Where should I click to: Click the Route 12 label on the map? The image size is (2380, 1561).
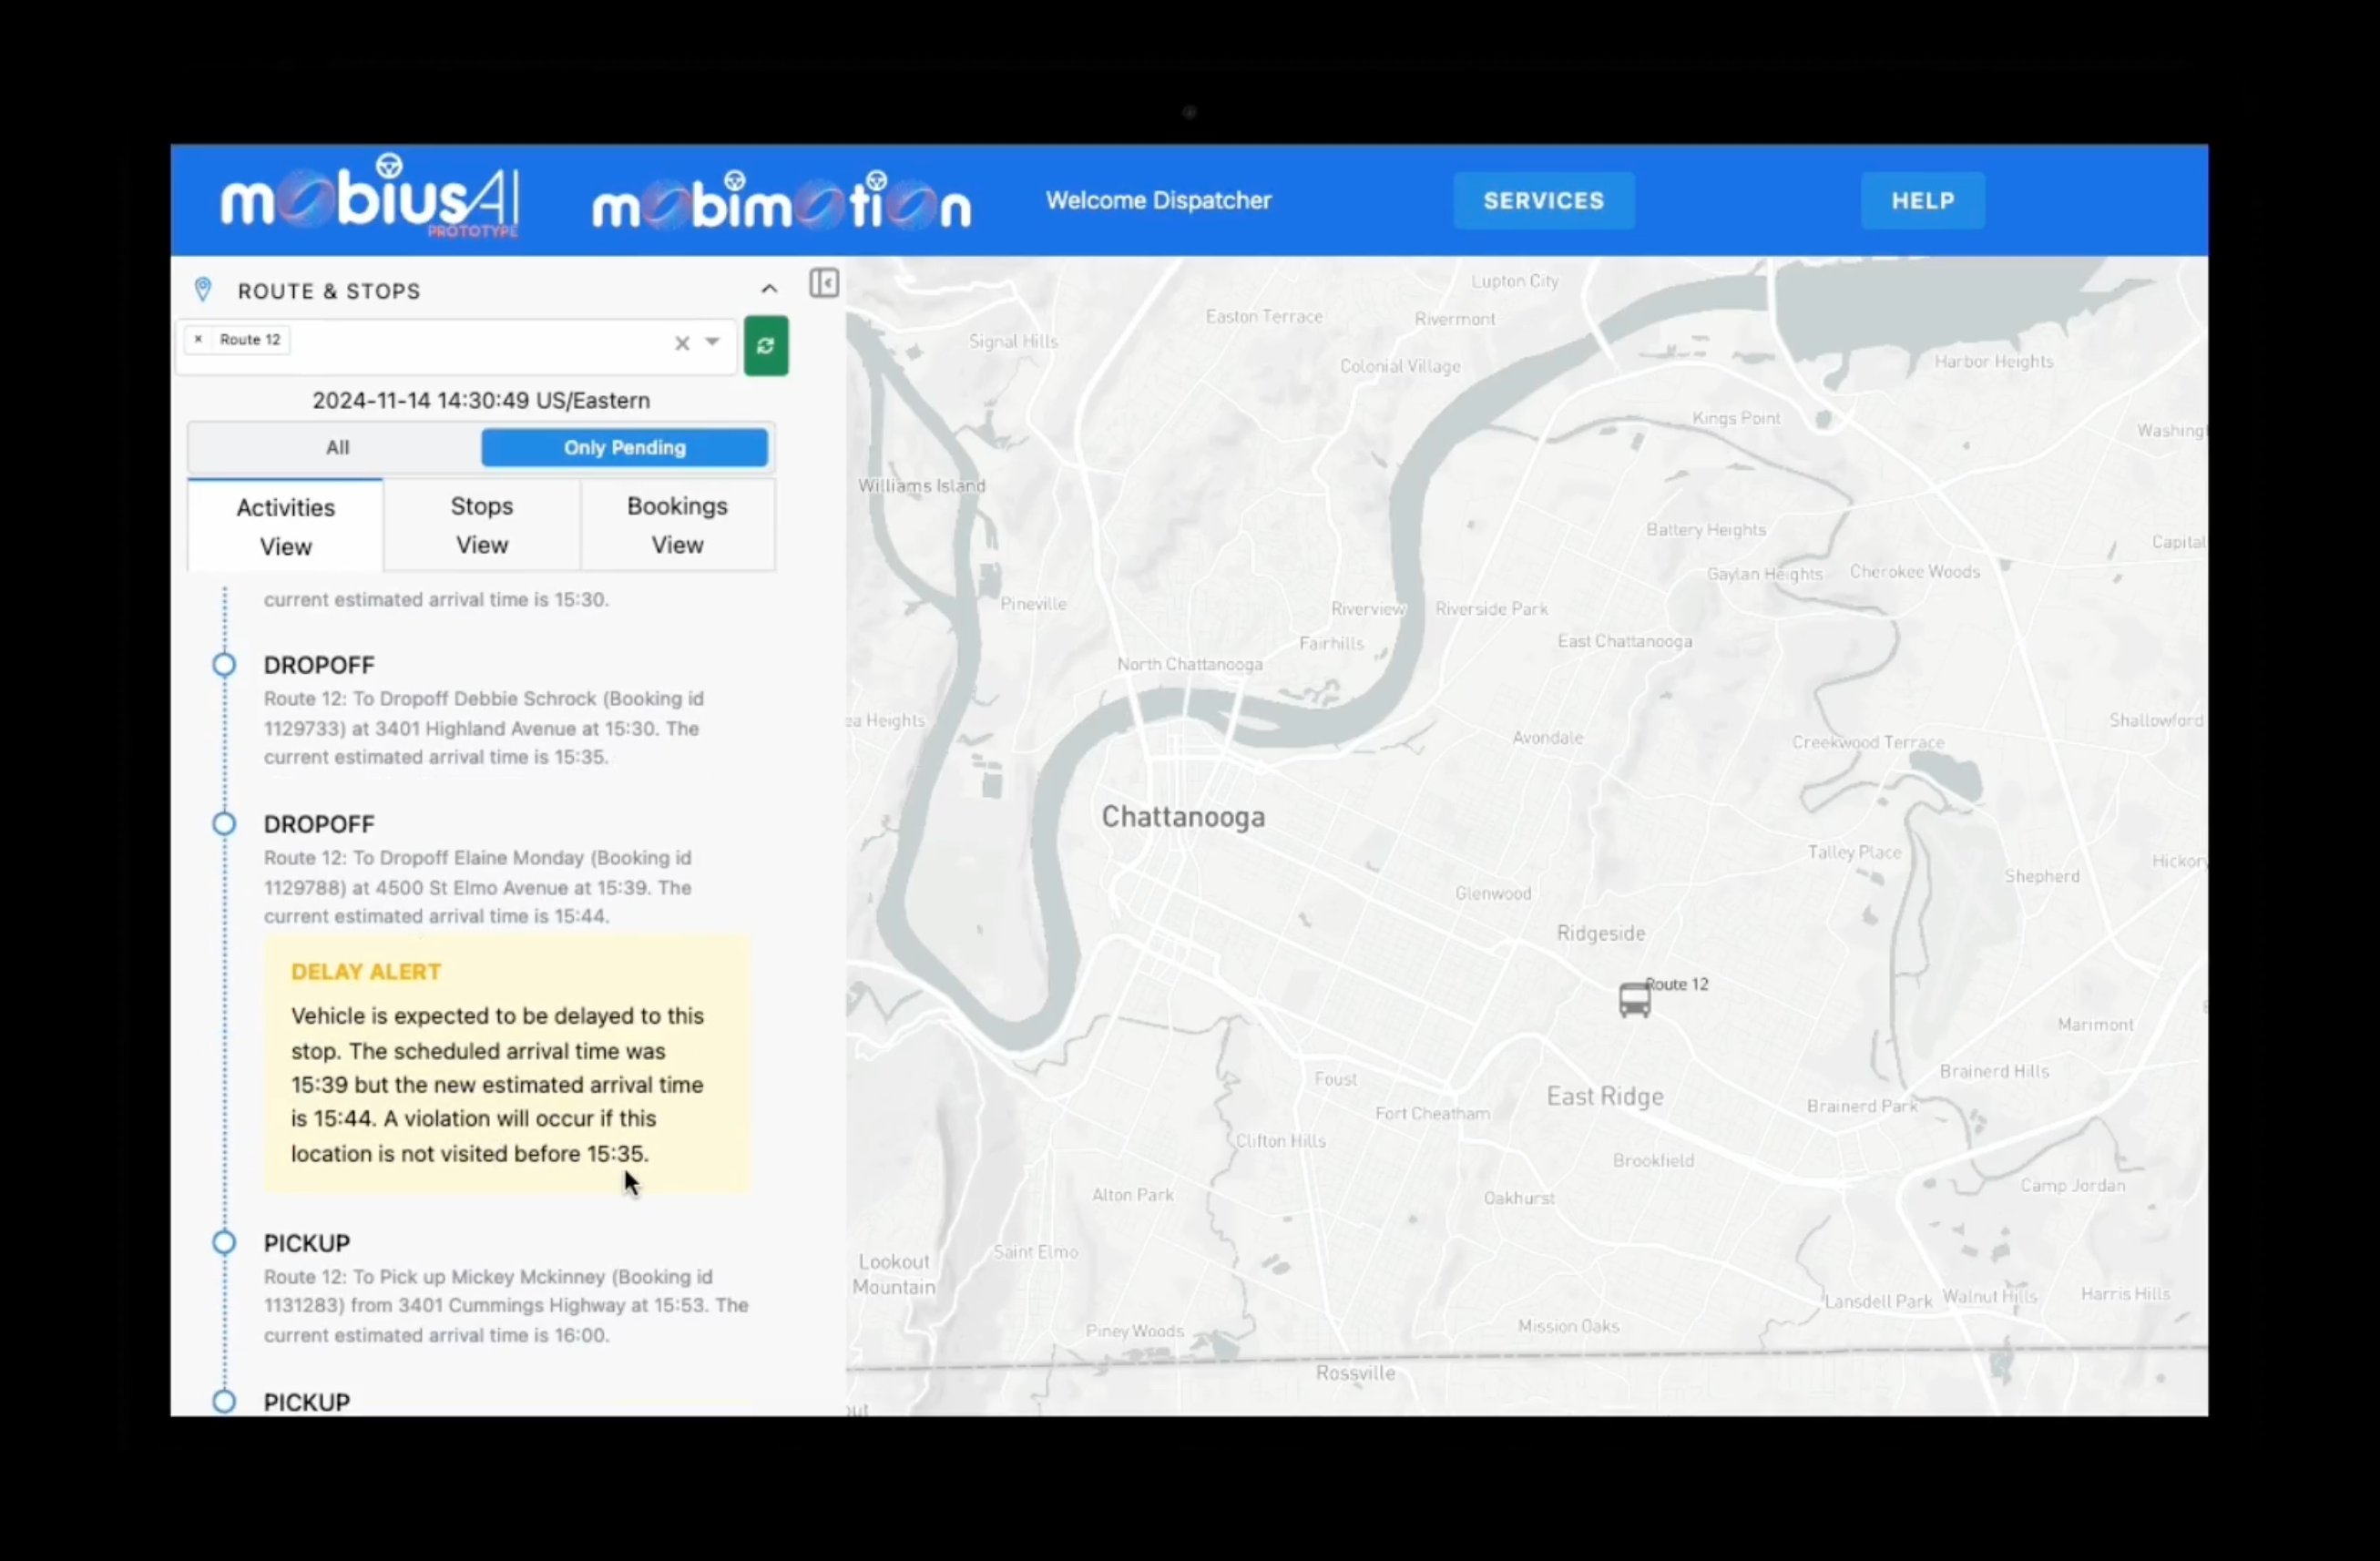pyautogui.click(x=1677, y=984)
